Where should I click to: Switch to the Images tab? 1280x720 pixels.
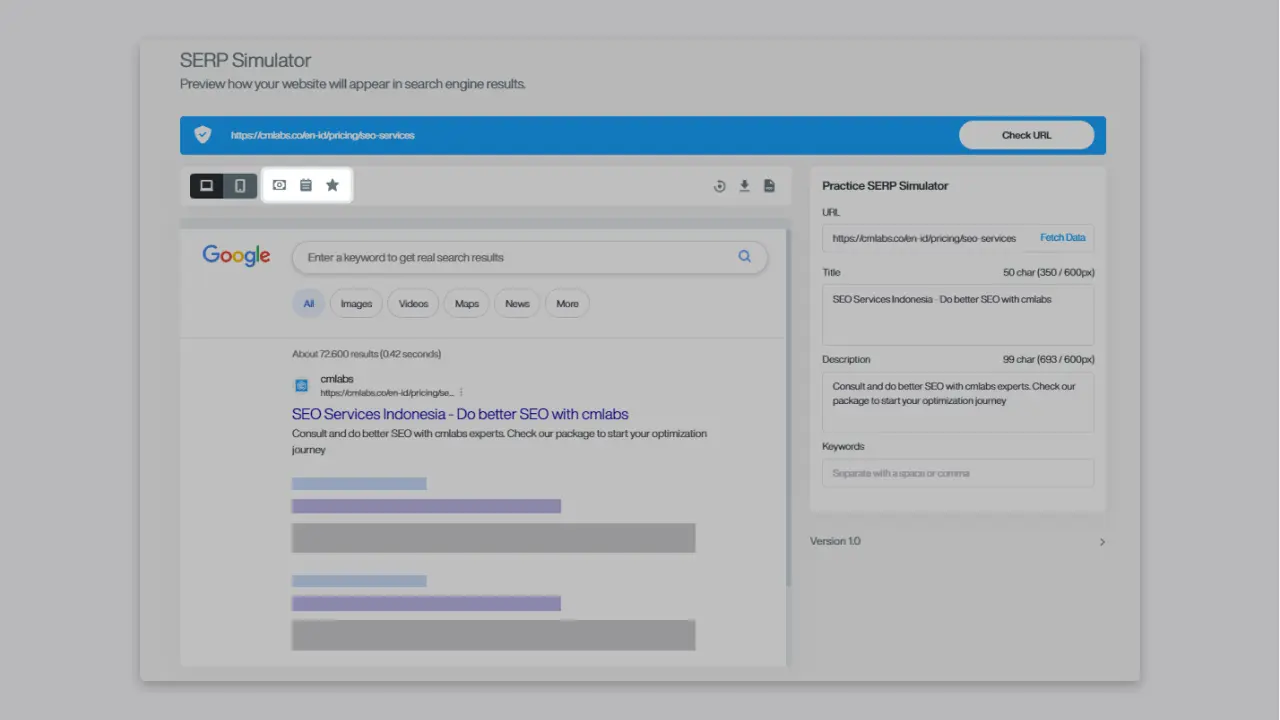coord(355,303)
